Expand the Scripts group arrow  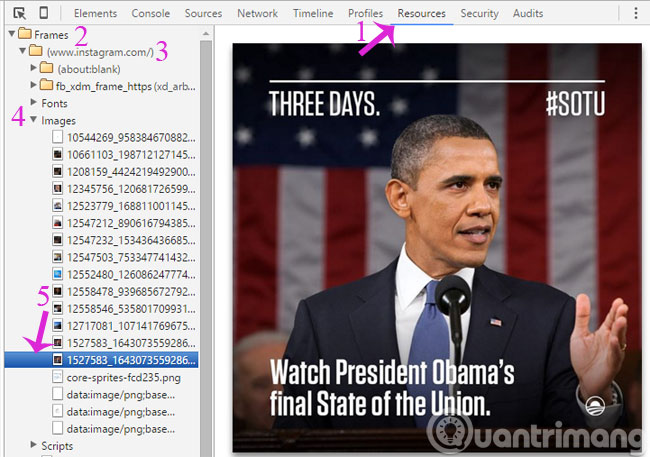(x=34, y=445)
